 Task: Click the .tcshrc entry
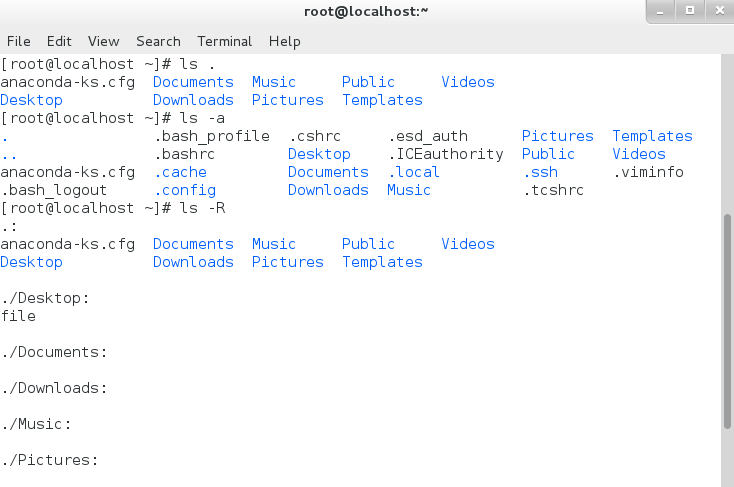pyautogui.click(x=553, y=191)
